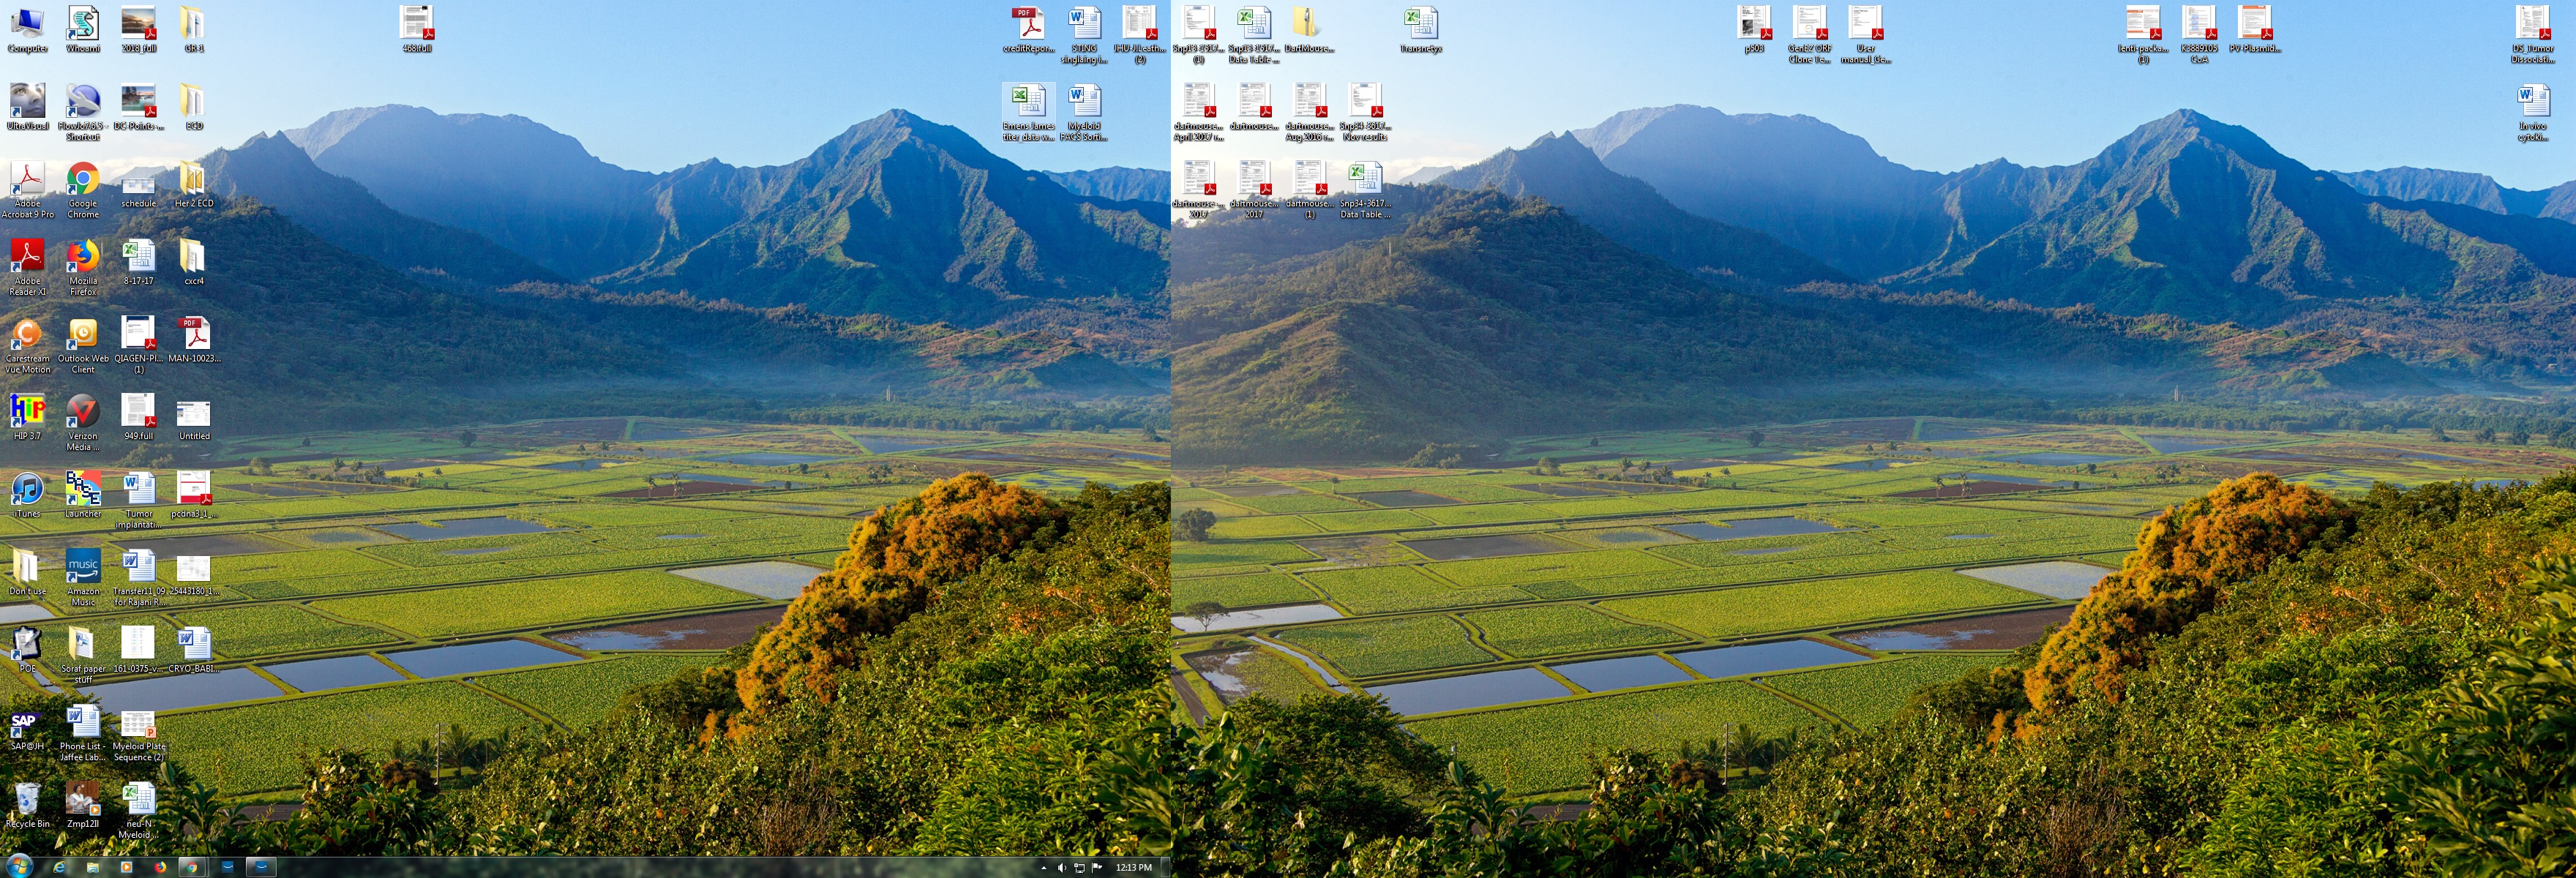Show hidden system tray icons
This screenshot has height=878, width=2576.
click(x=1043, y=868)
